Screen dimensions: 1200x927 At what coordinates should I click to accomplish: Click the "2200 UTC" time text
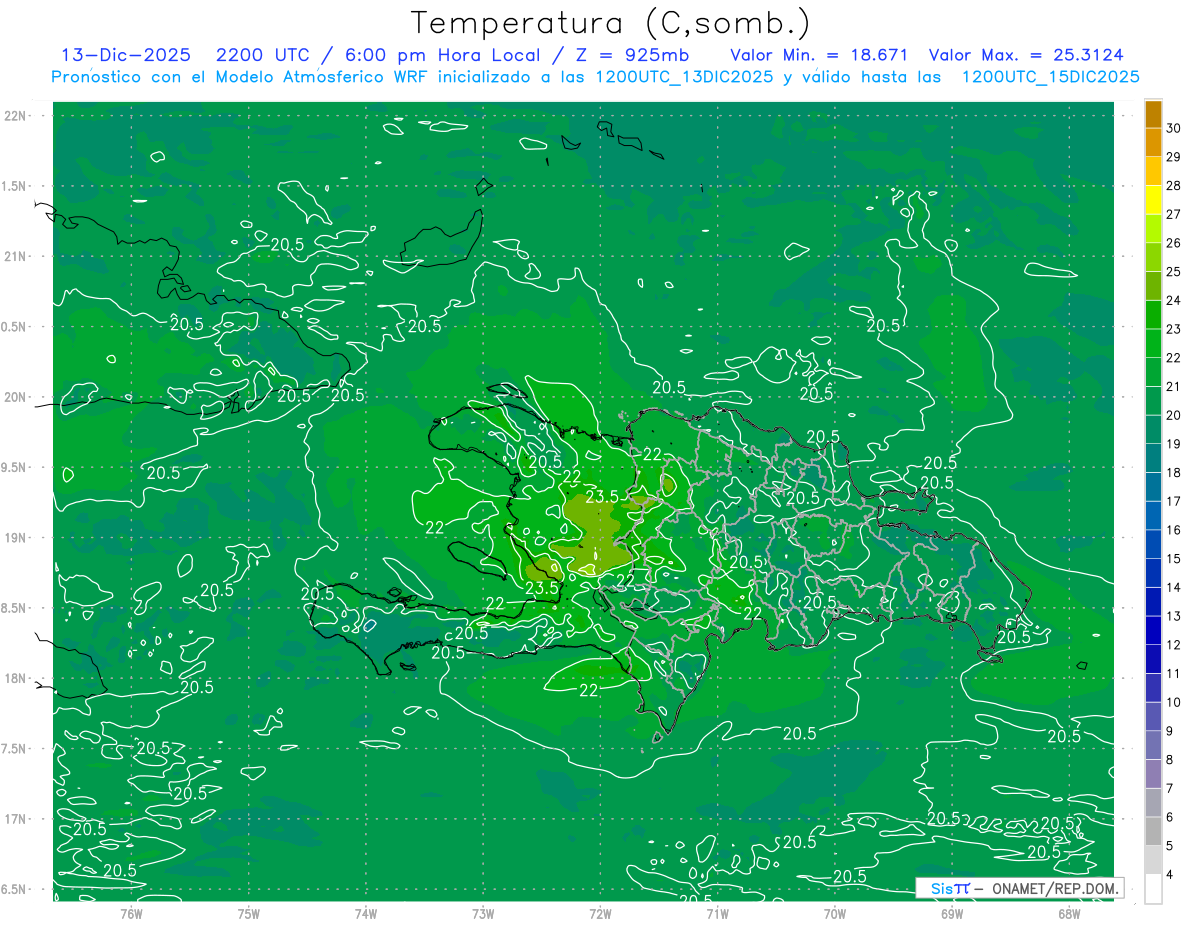[x=263, y=55]
